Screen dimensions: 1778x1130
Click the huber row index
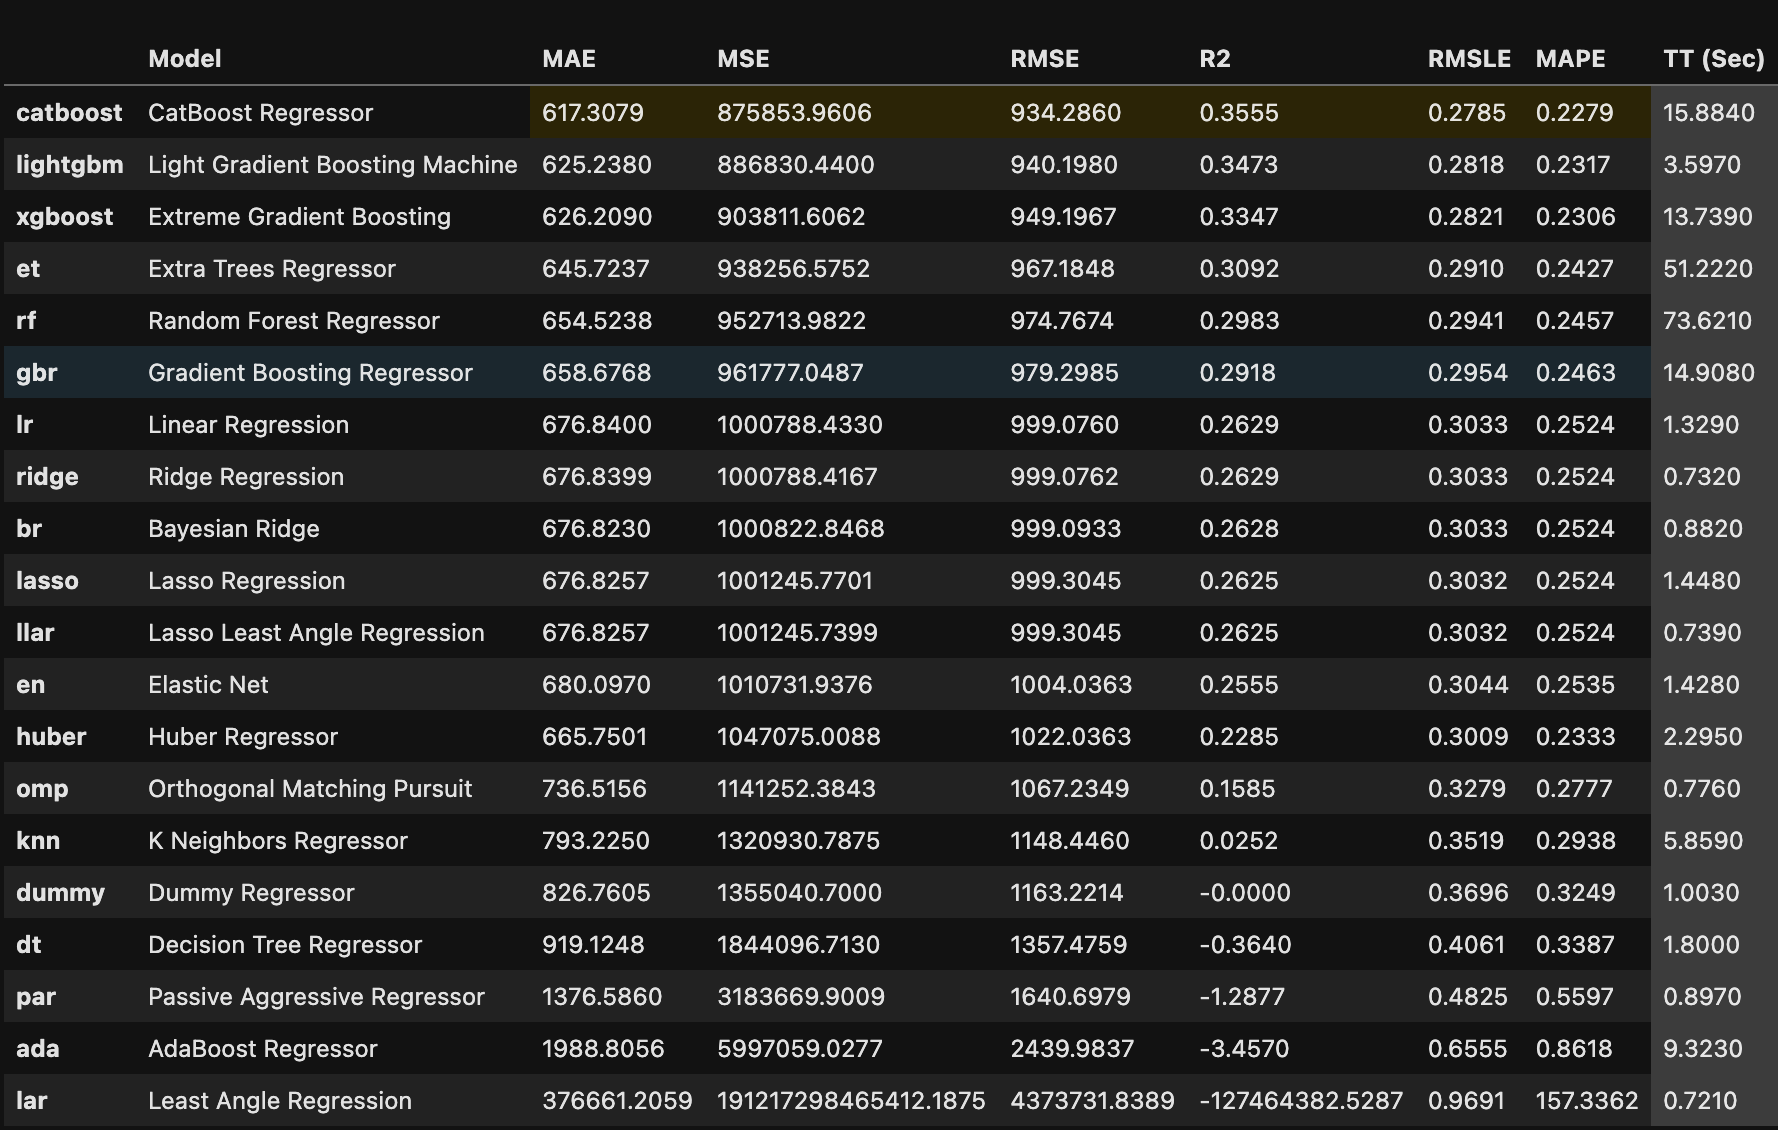coord(51,737)
